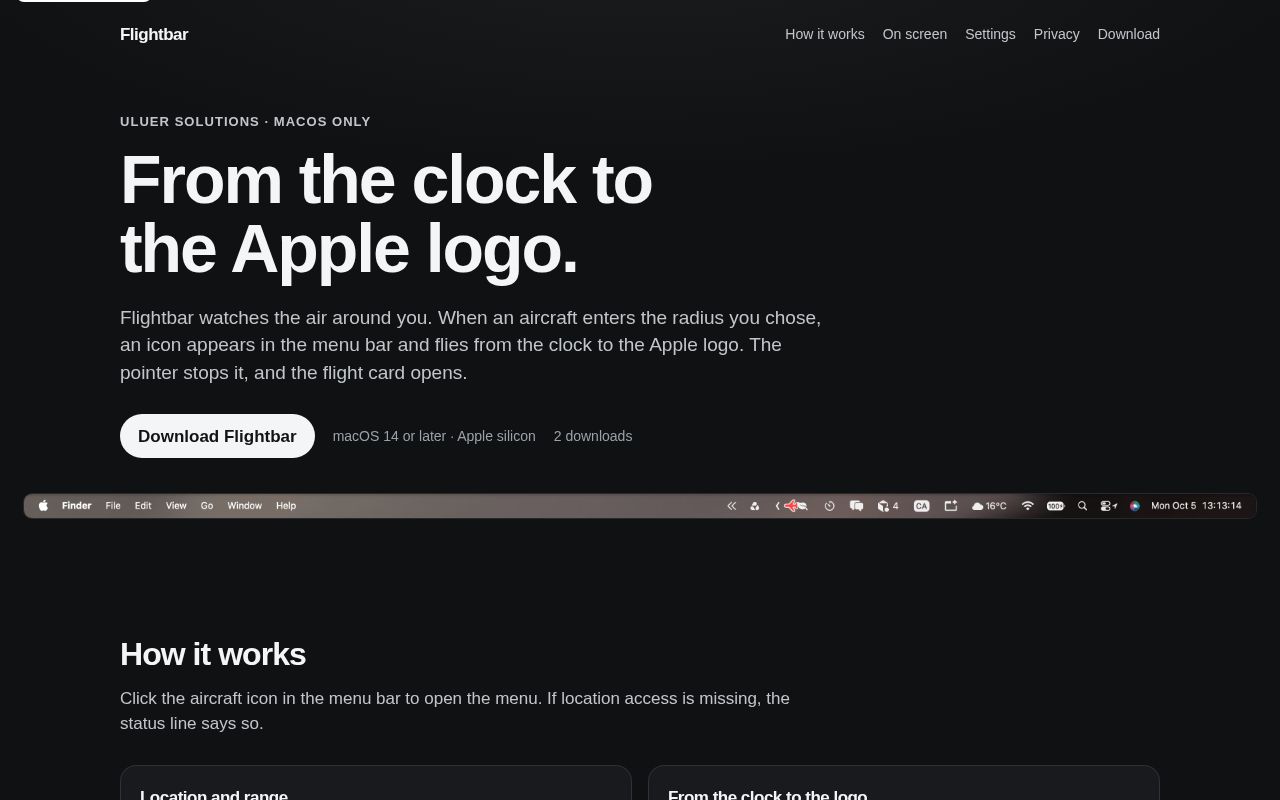Click the "How it works" section heading
The image size is (1280, 800).
point(213,654)
